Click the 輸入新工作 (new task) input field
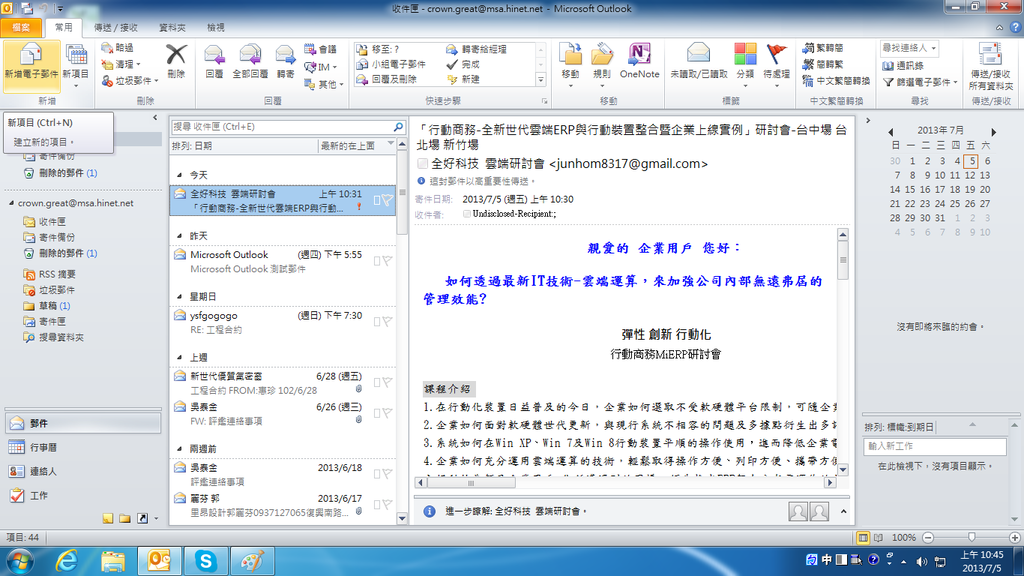Viewport: 1024px width, 576px height. (935, 446)
